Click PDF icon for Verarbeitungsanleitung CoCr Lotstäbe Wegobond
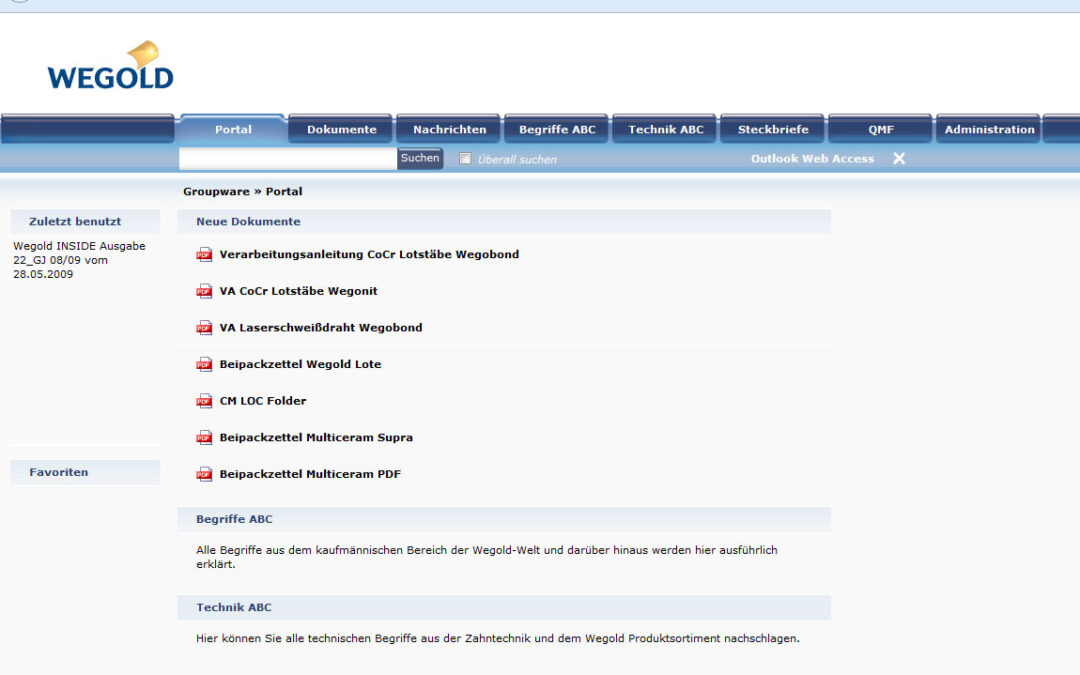Screen dimensions: 1080x675 (x=204, y=255)
